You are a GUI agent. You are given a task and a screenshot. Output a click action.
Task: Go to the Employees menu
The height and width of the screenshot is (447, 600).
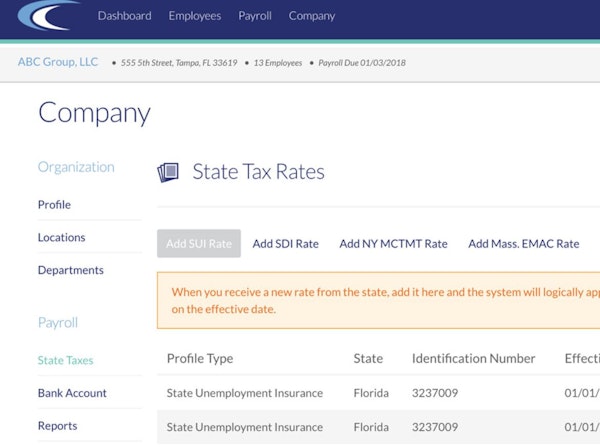click(x=195, y=16)
